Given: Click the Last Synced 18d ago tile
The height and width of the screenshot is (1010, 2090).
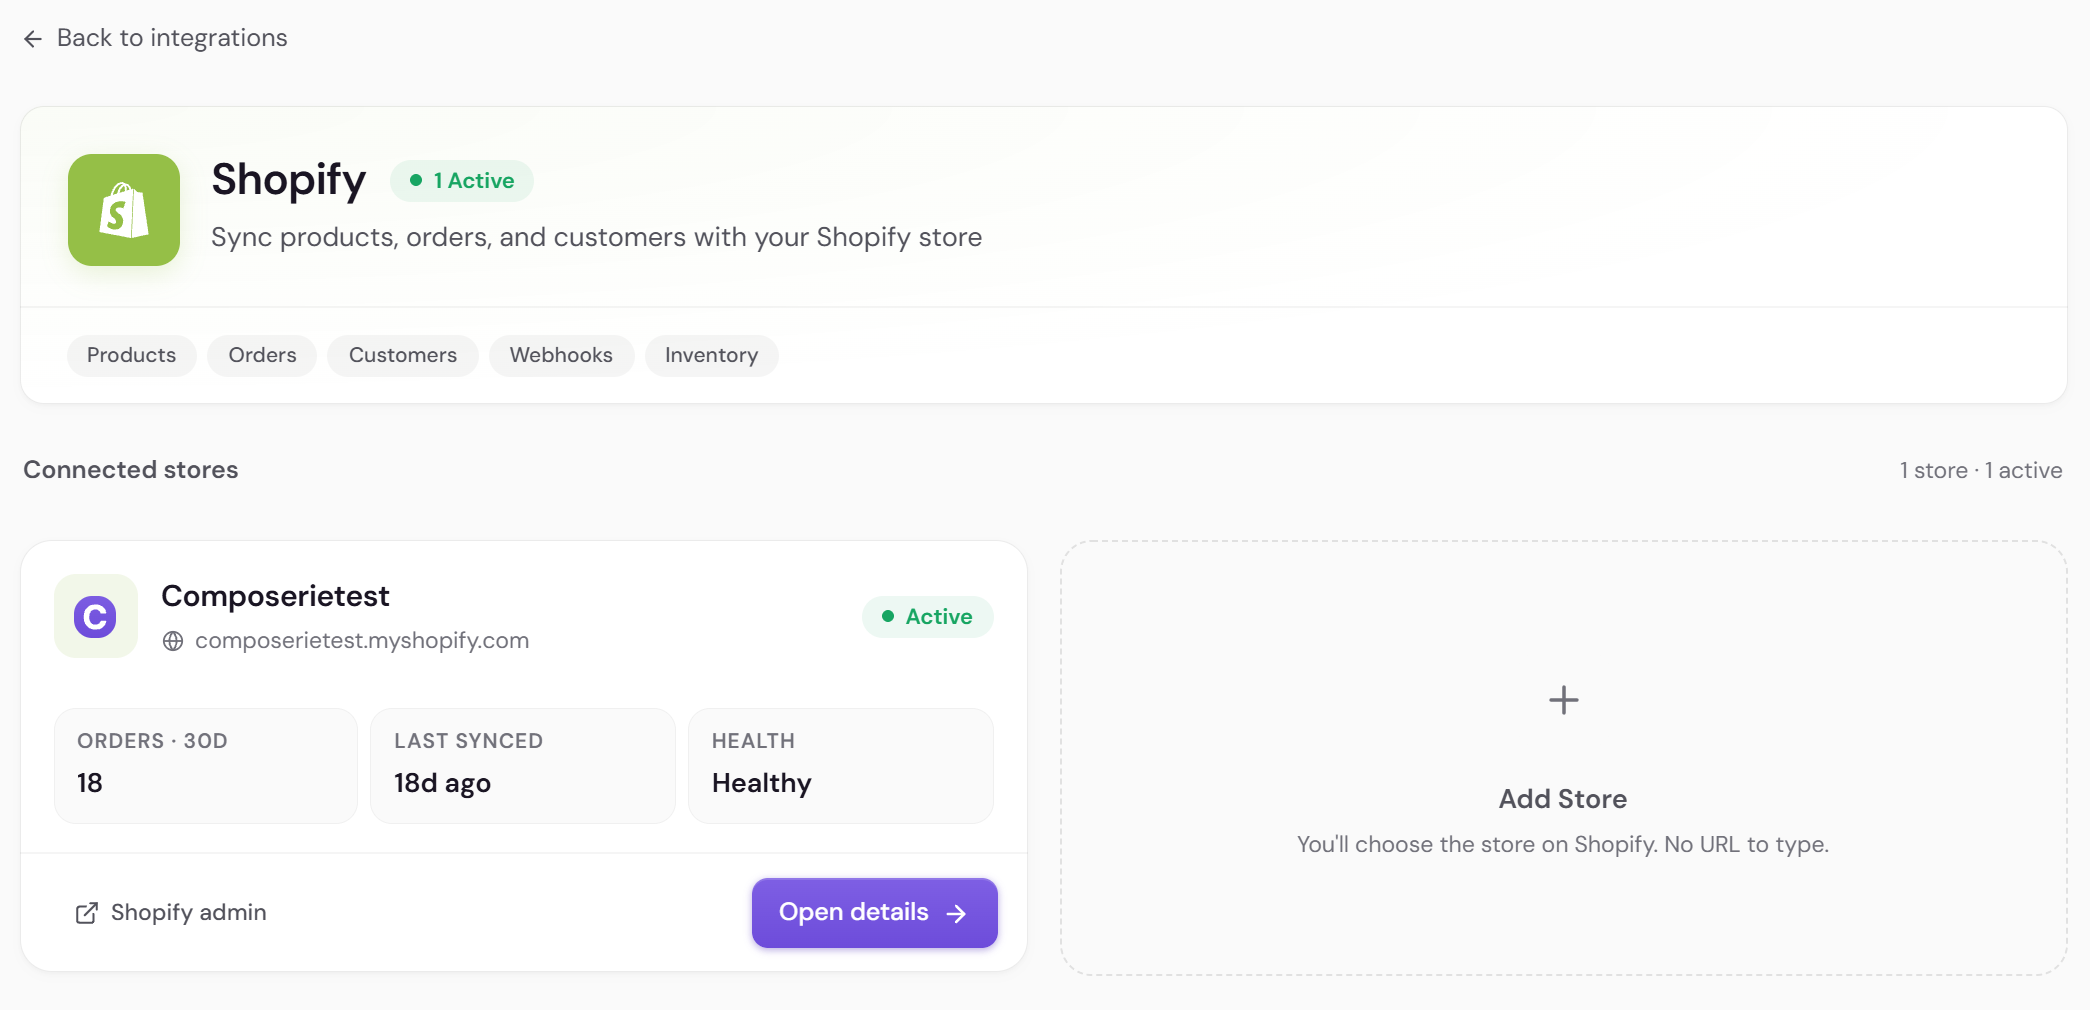Looking at the screenshot, I should pos(523,766).
